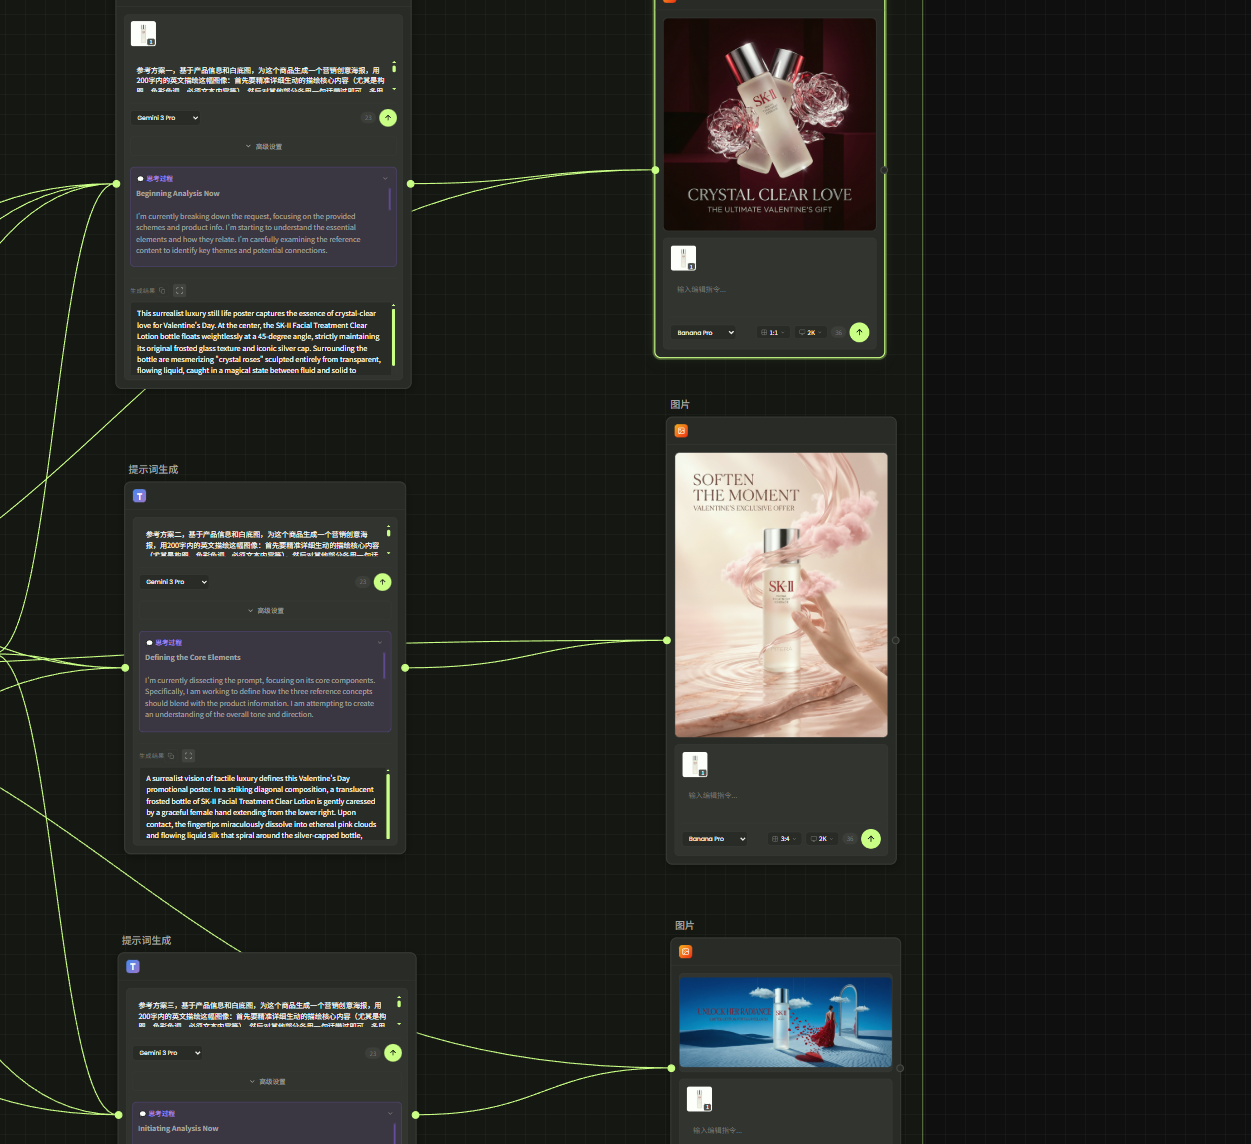Screen dimensions: 1251x1144
Task: Click orange image icon above the blue desert poster
Action: (685, 952)
